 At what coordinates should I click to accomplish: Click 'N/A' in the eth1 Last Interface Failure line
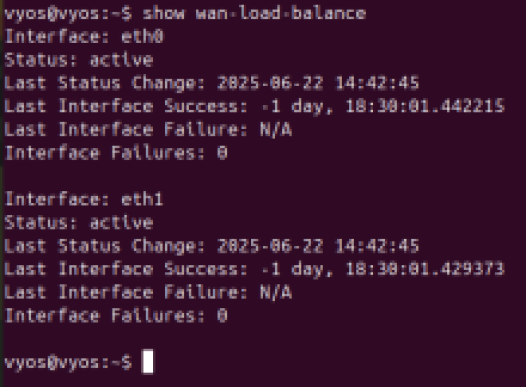[x=276, y=292]
